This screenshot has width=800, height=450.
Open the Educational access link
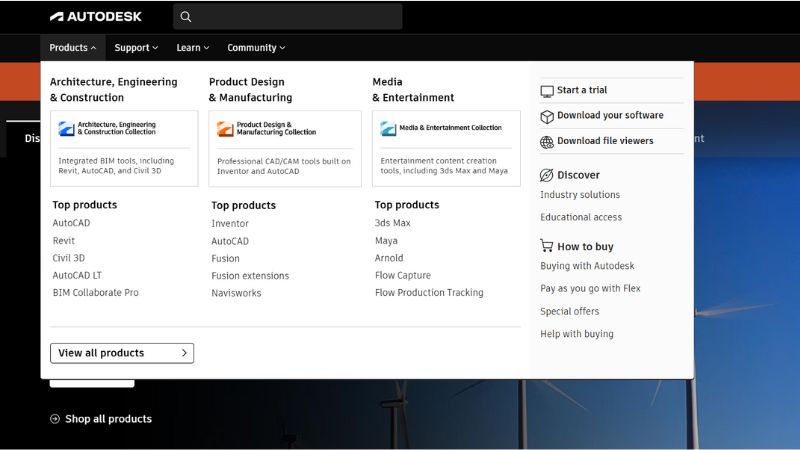point(581,217)
